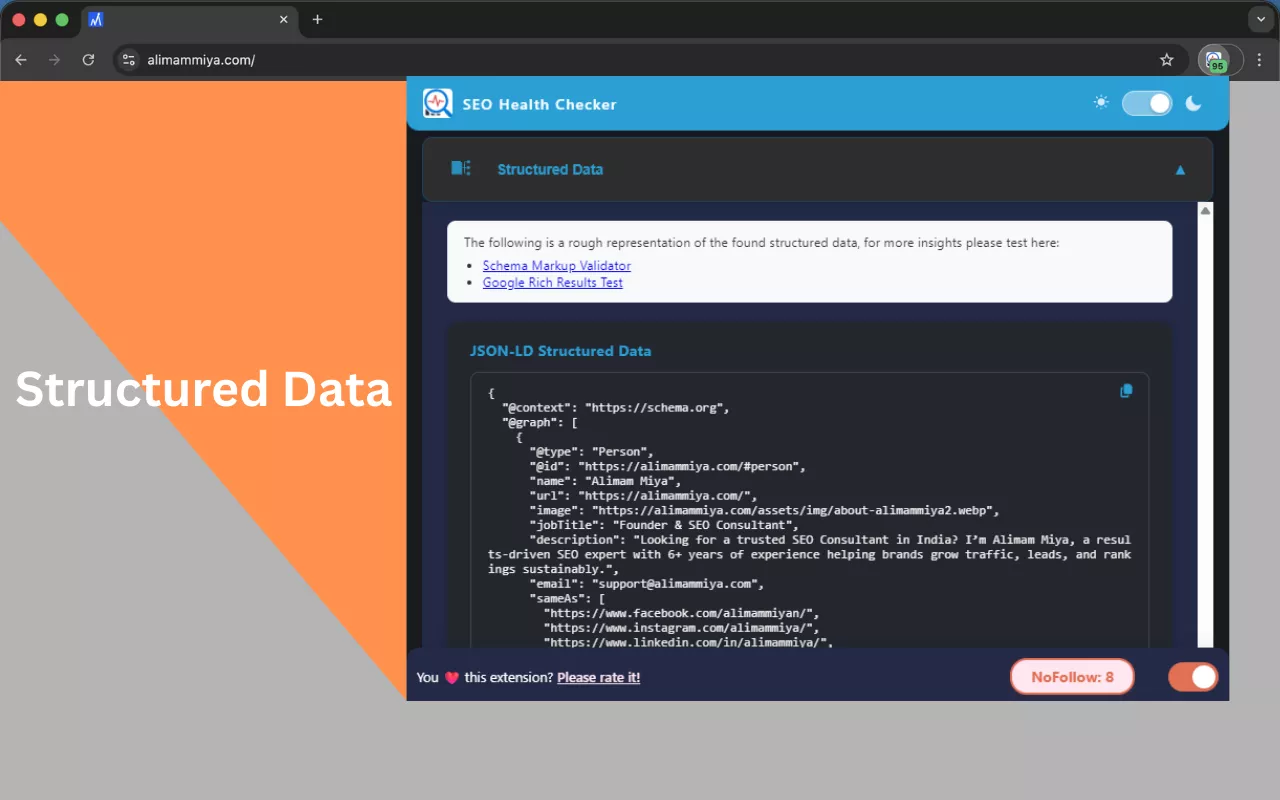
Task: Collapse the Structured Data section arrow
Action: point(1180,170)
